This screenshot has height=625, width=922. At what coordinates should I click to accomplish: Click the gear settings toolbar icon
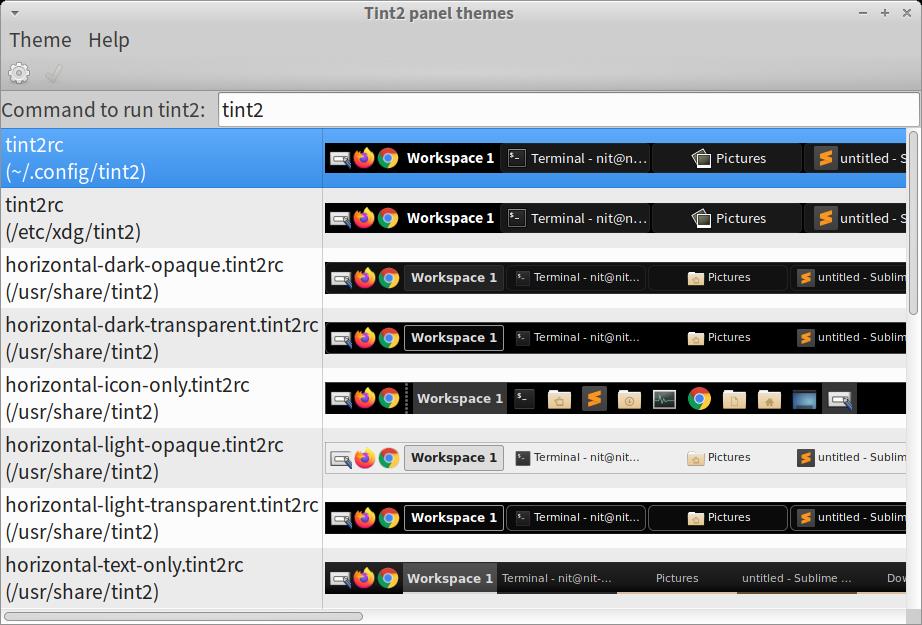point(19,73)
